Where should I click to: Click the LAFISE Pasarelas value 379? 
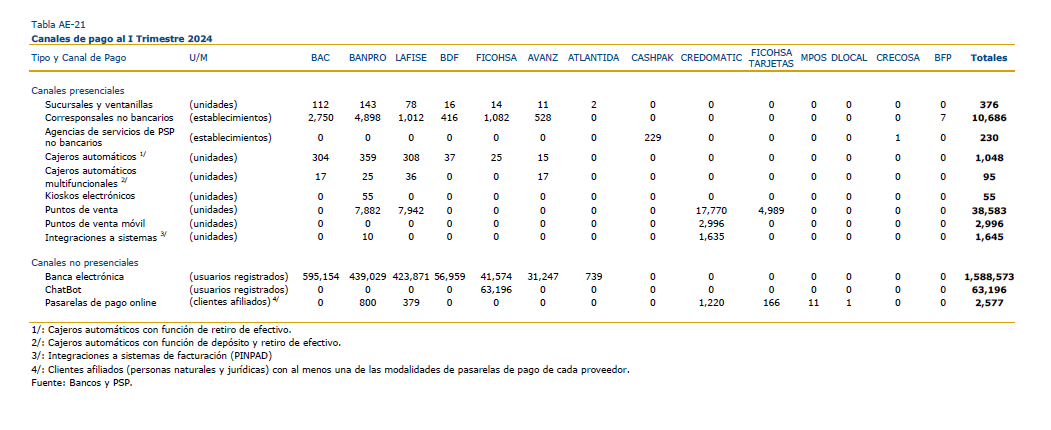pos(411,303)
